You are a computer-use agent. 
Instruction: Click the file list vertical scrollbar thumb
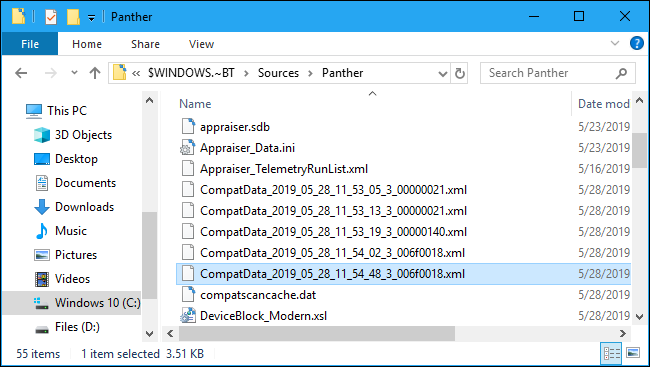pos(640,150)
